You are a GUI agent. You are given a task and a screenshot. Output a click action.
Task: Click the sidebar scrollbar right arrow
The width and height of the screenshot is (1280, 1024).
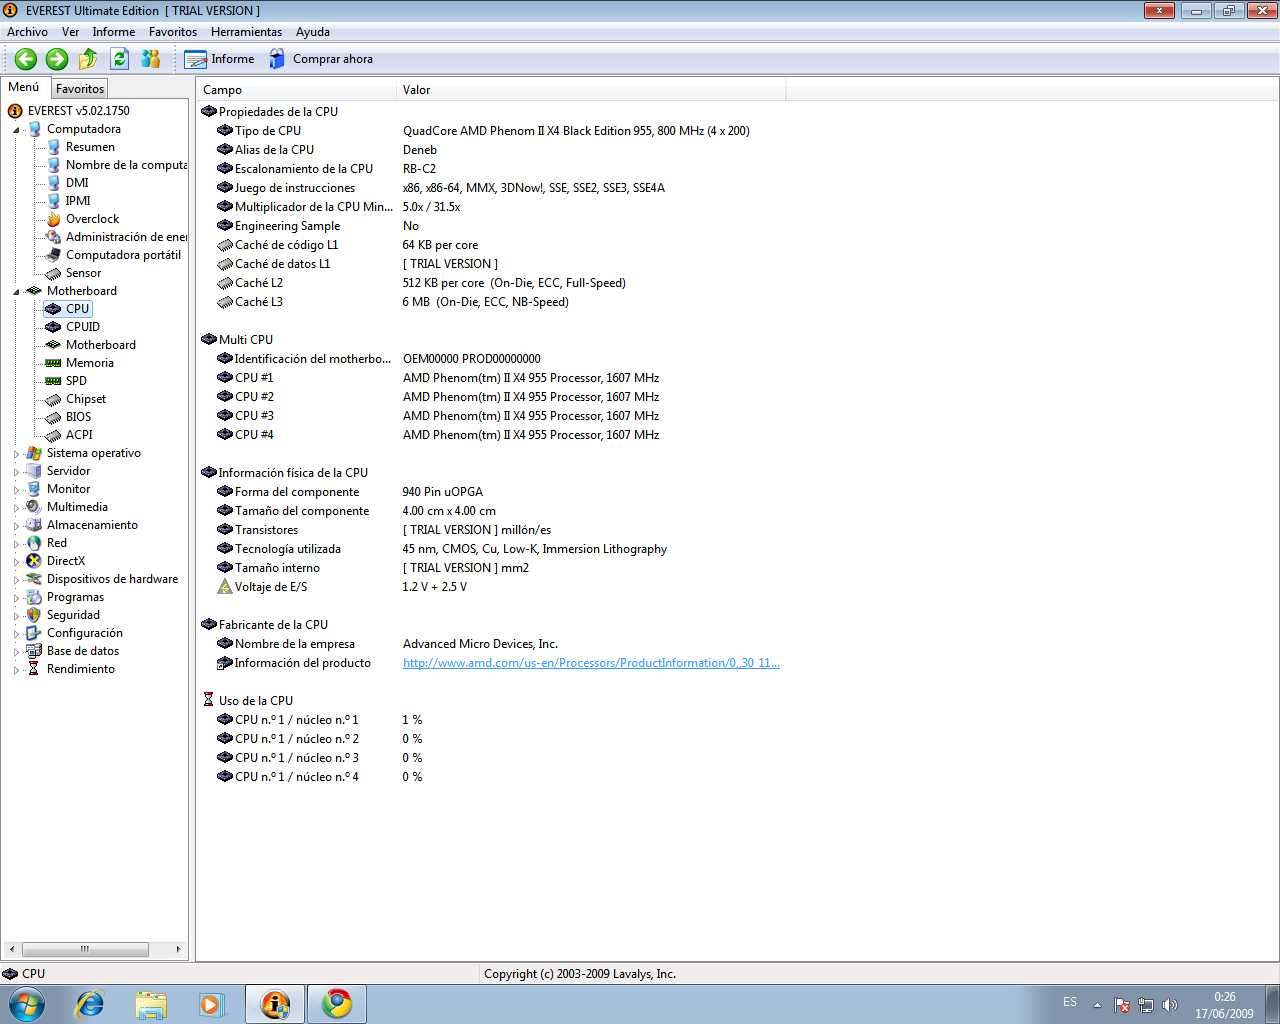178,949
